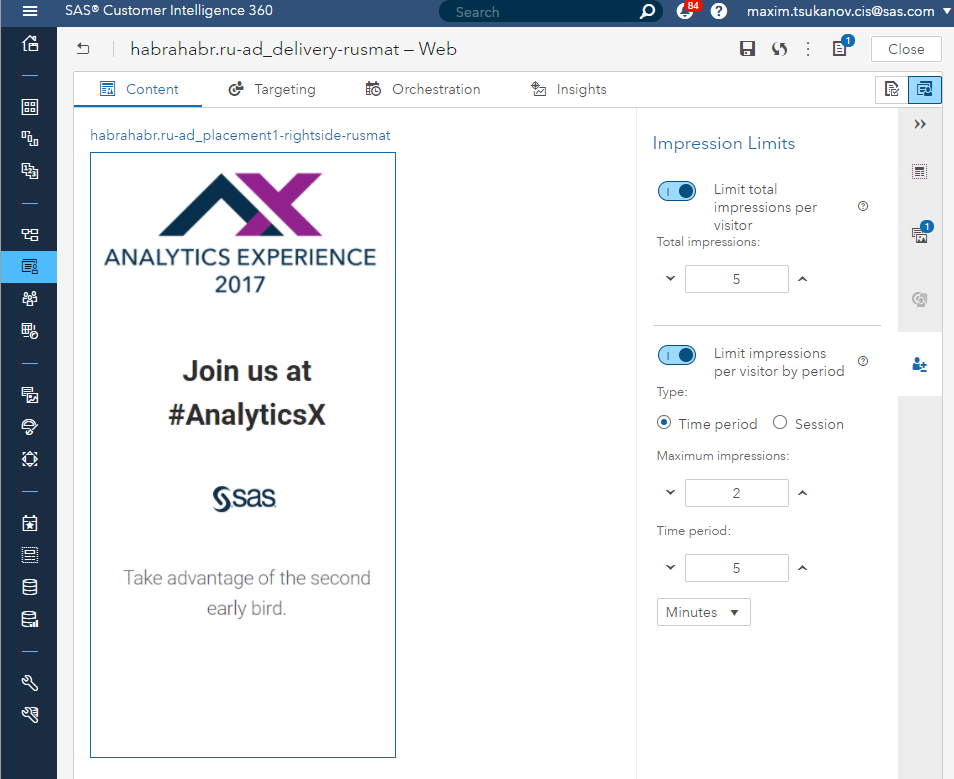Open the impression limits person icon
The height and width of the screenshot is (779, 954).
pos(919,365)
